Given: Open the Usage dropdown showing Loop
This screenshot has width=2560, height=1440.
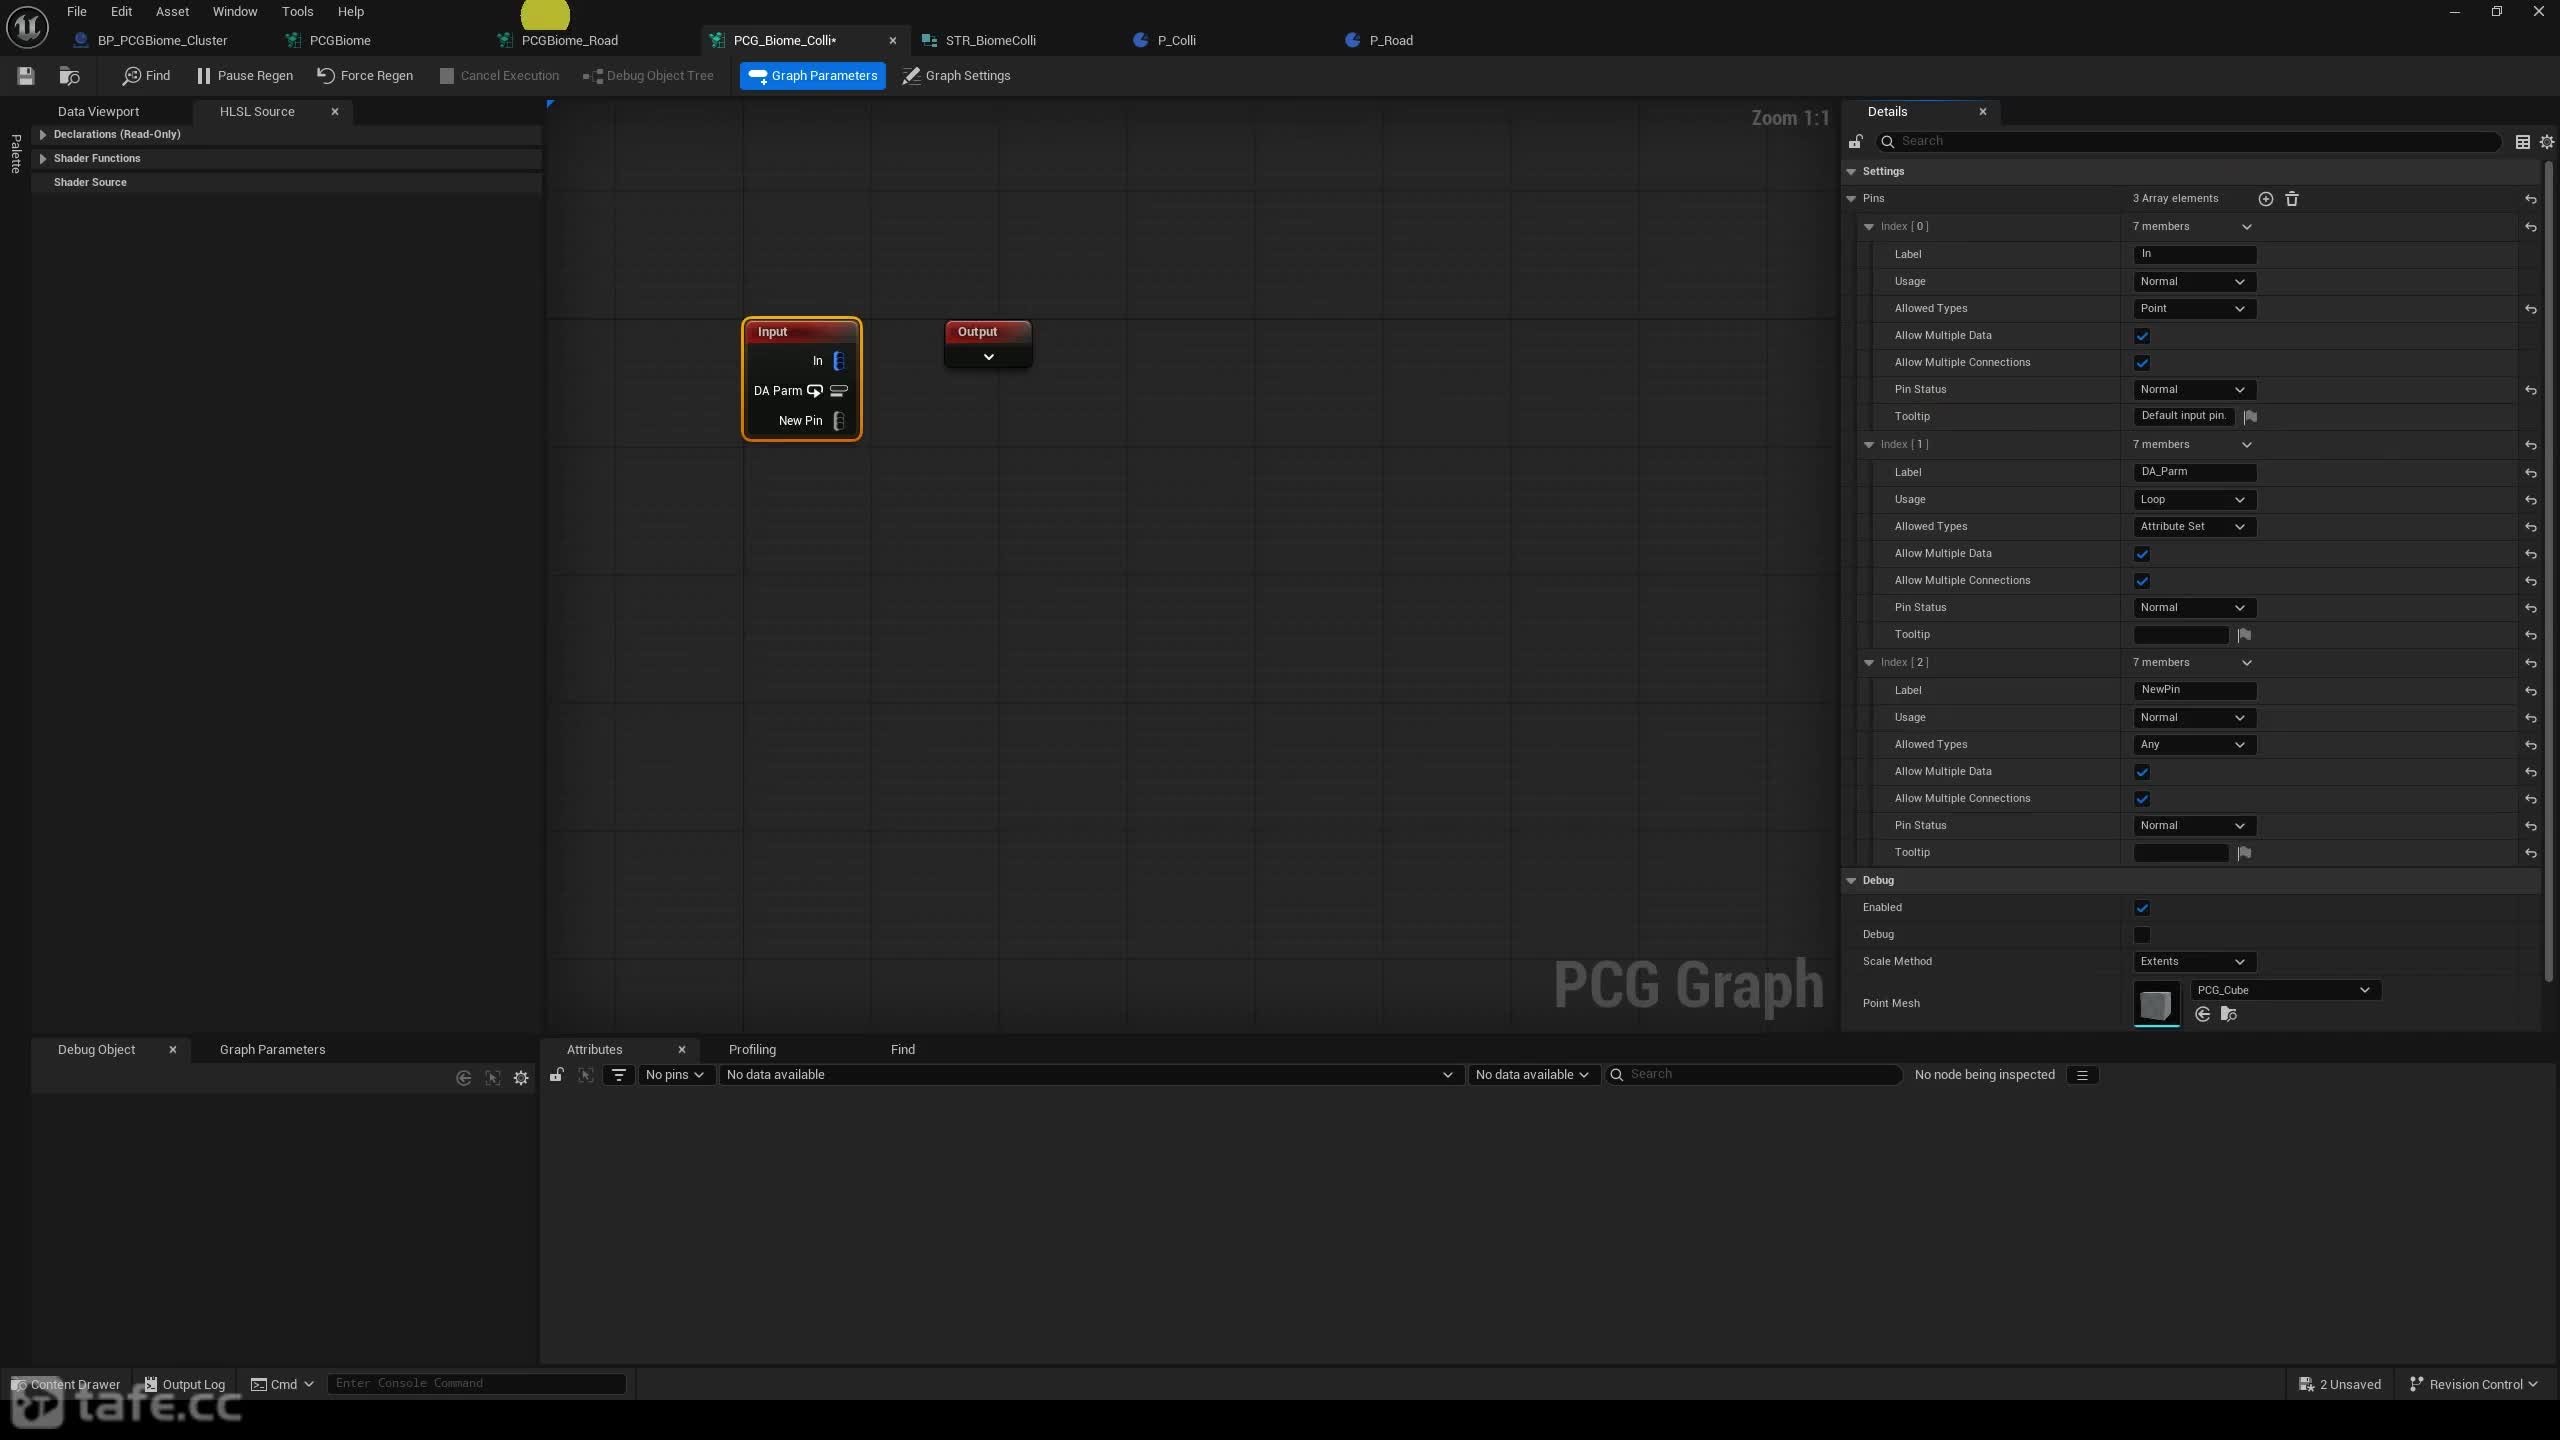Looking at the screenshot, I should click(2194, 500).
